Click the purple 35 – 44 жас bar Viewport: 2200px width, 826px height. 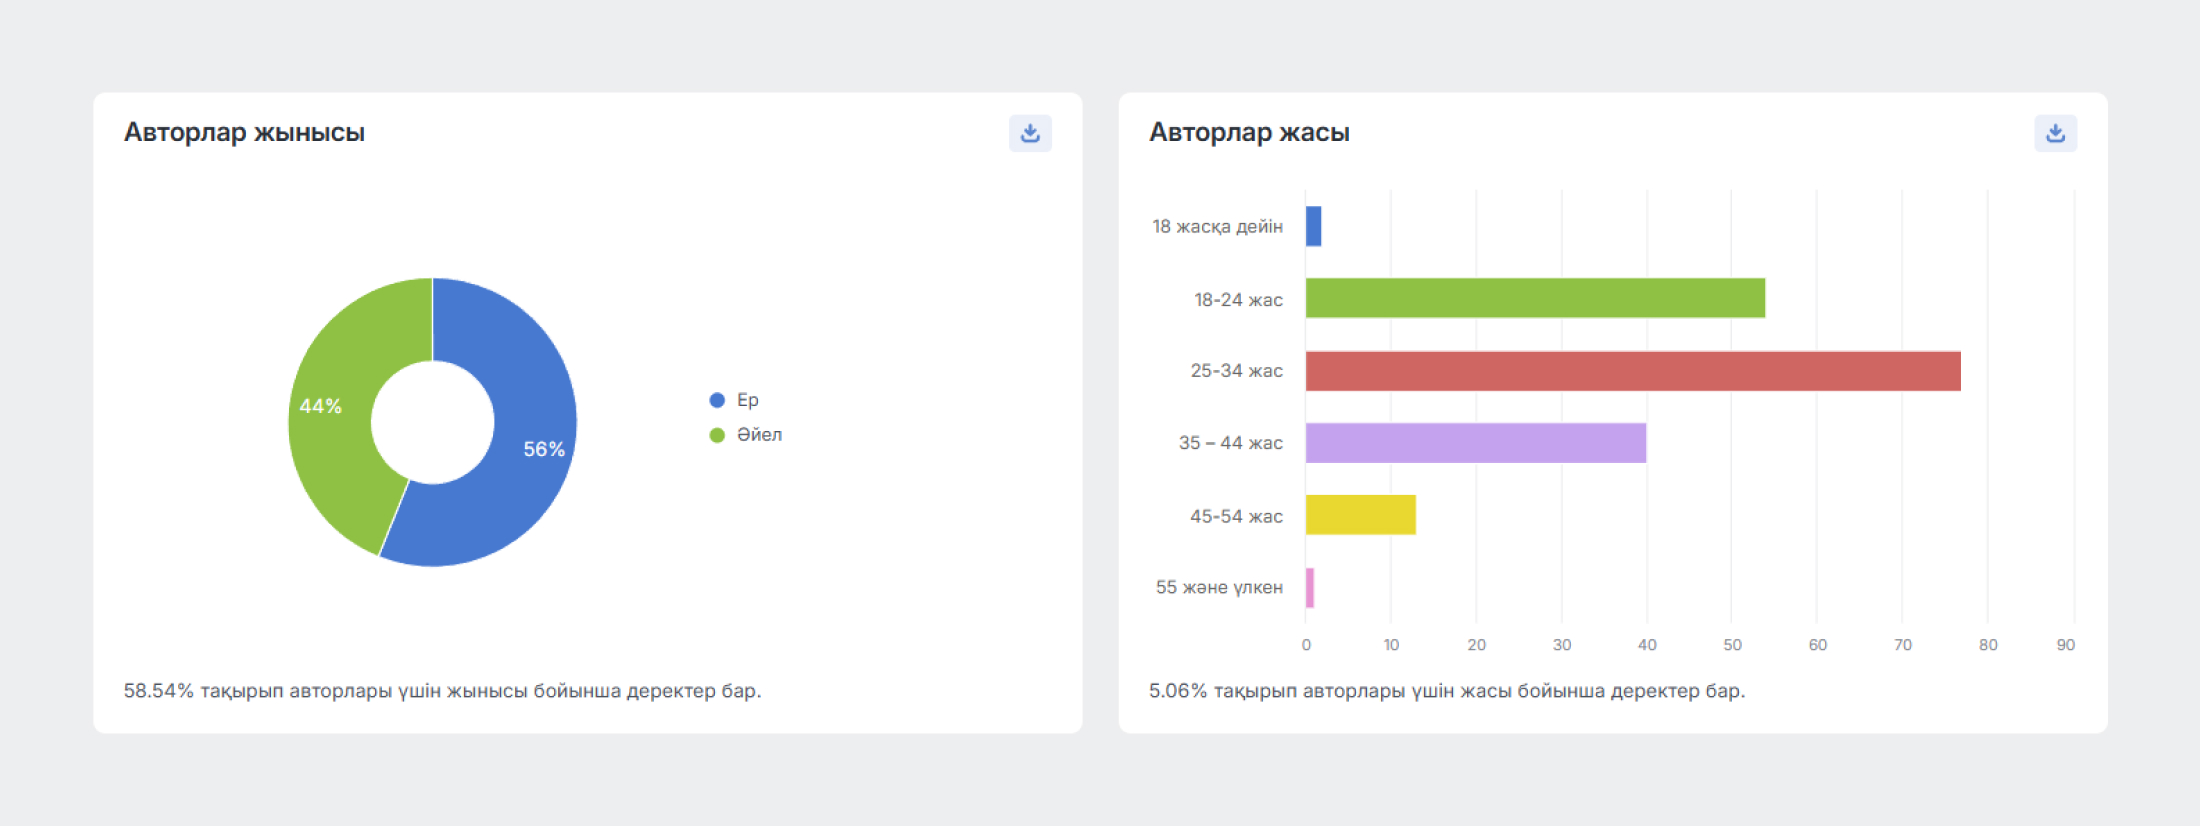tap(1476, 443)
